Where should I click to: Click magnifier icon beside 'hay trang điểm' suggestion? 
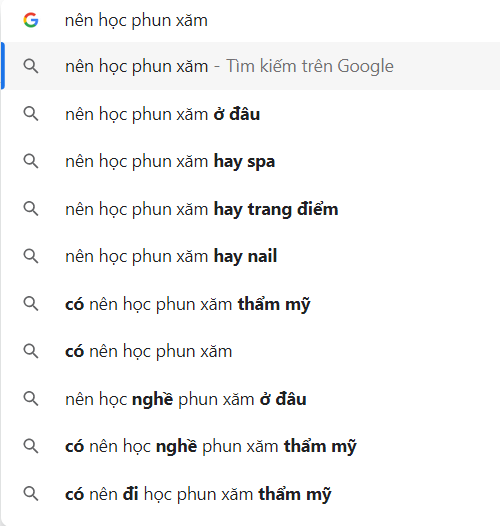coord(31,209)
